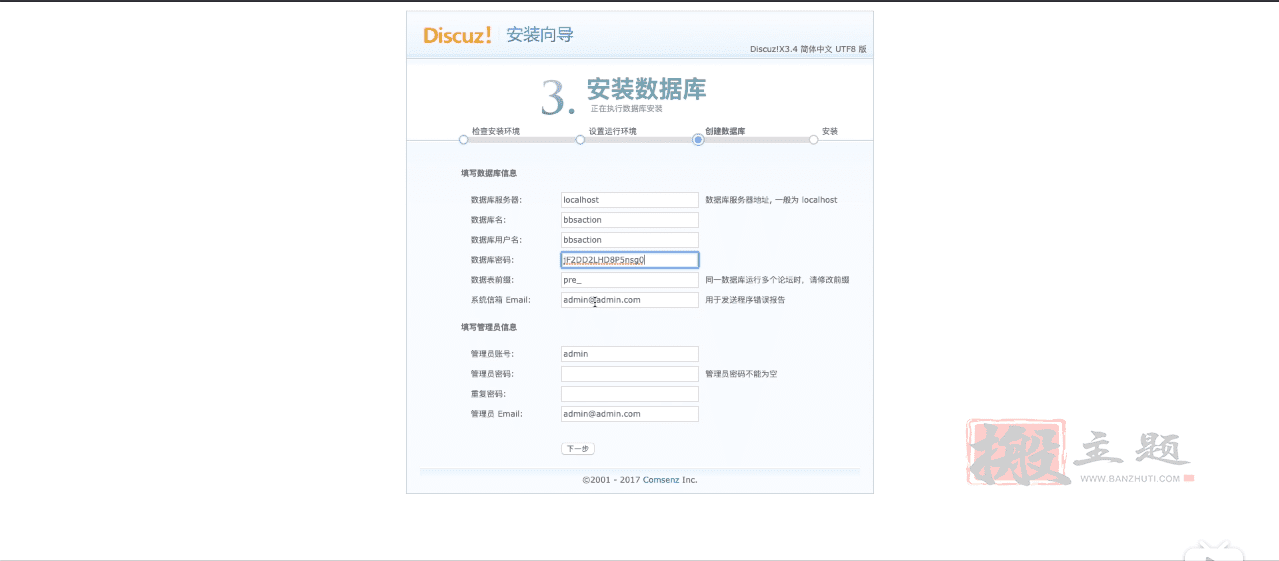Click the system Email field (系统信箱)

(x=629, y=300)
